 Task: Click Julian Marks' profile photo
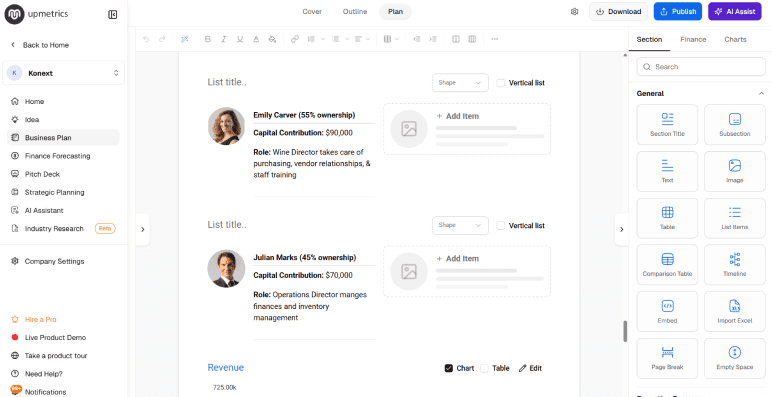pos(226,268)
